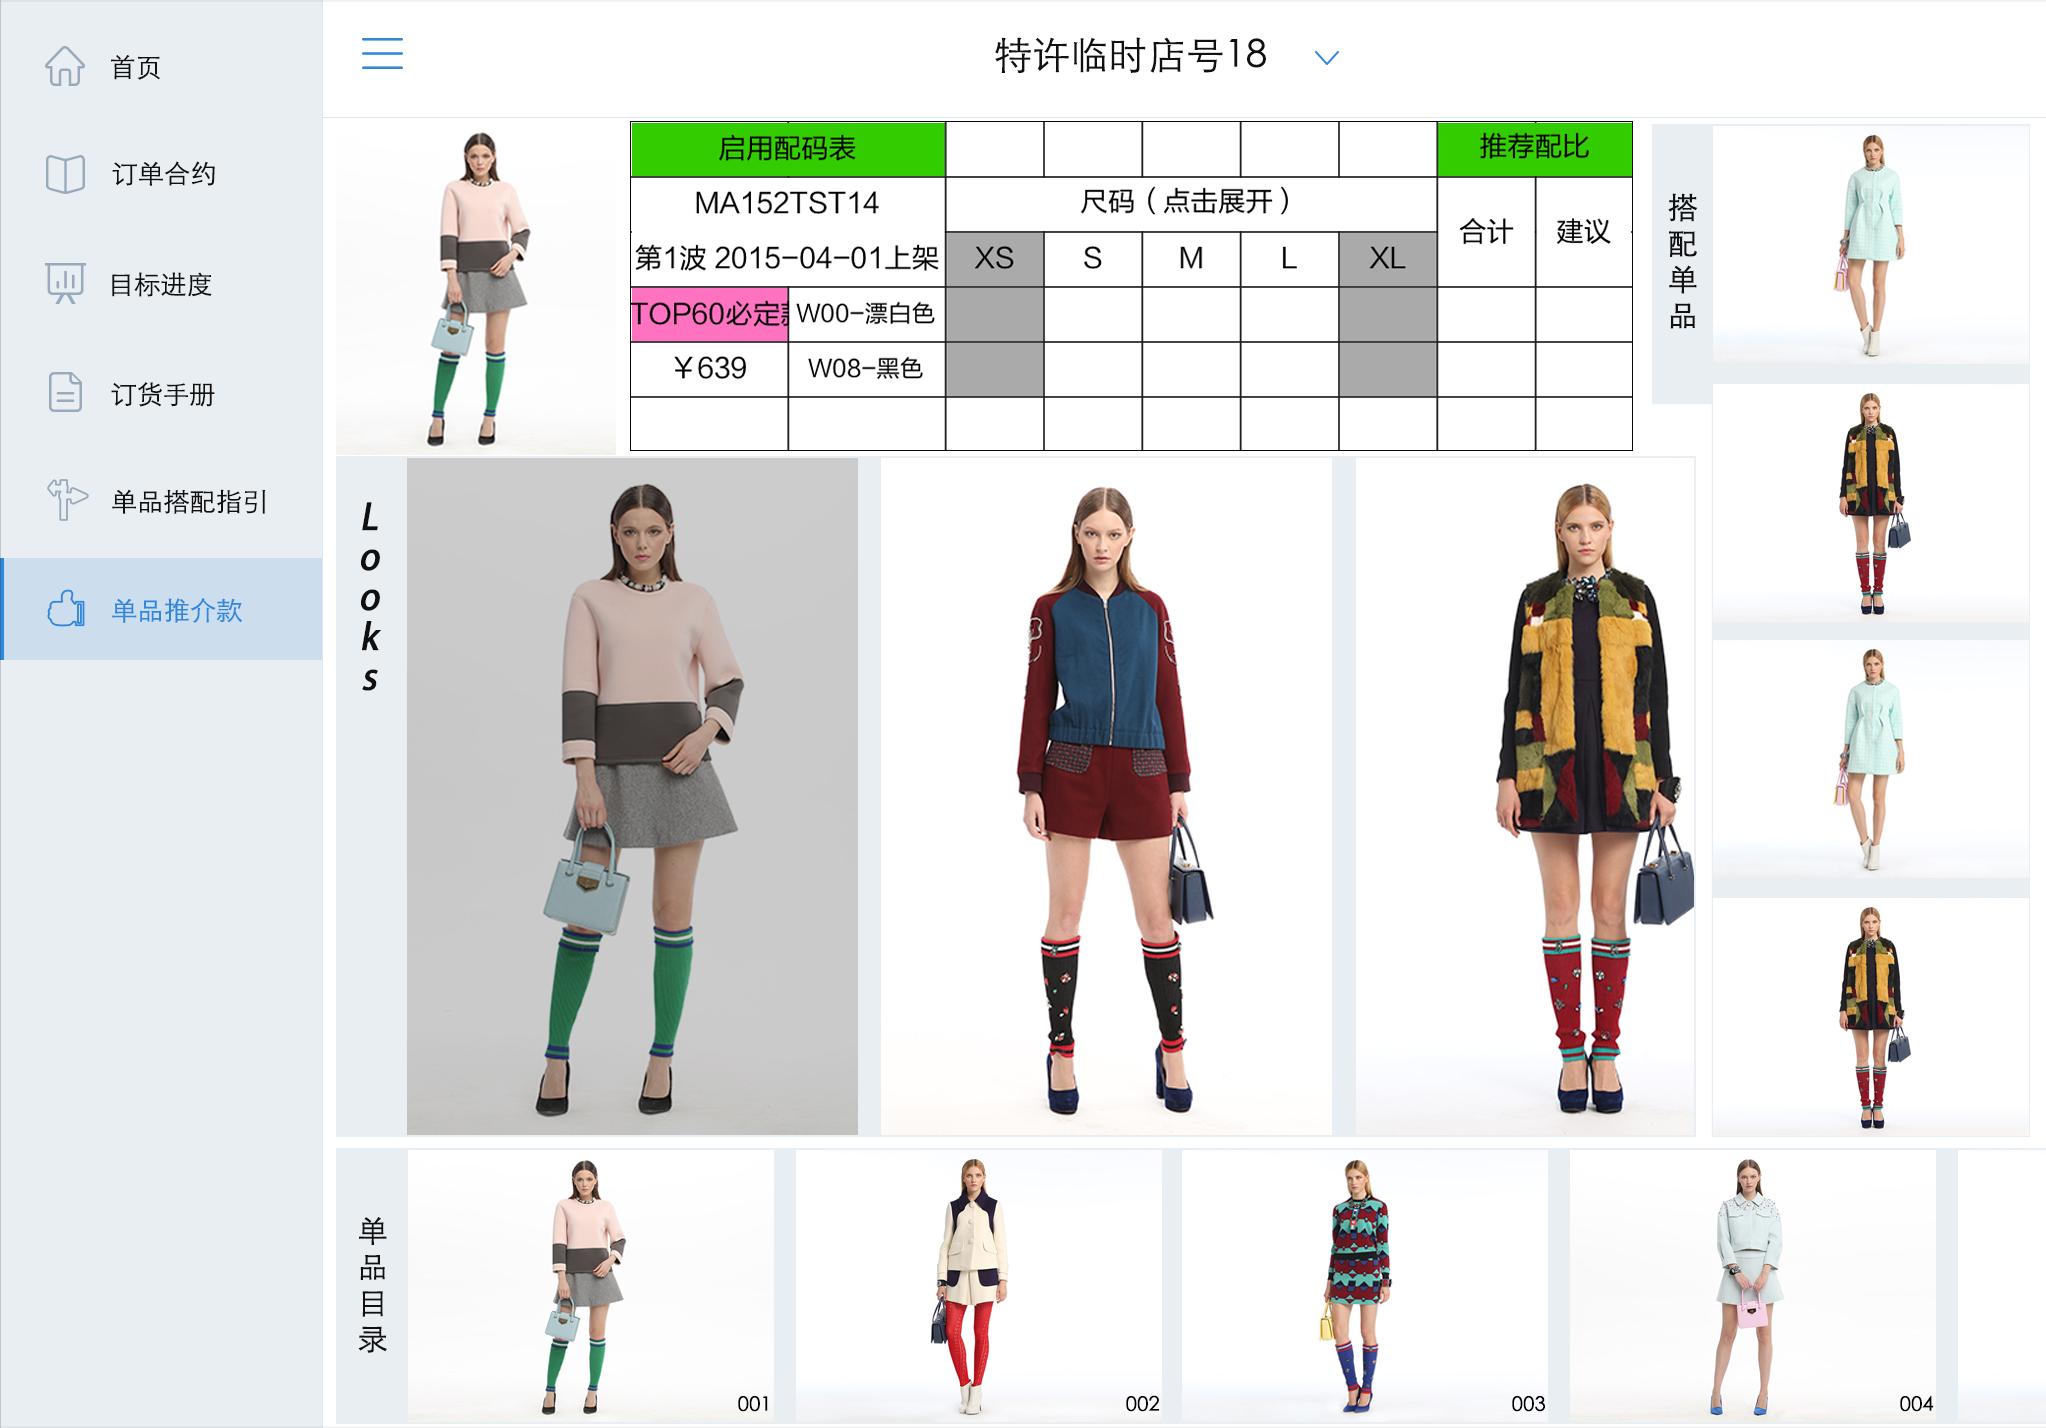
Task: Select catalog thumbnail numbered 004
Action: click(x=1752, y=1286)
